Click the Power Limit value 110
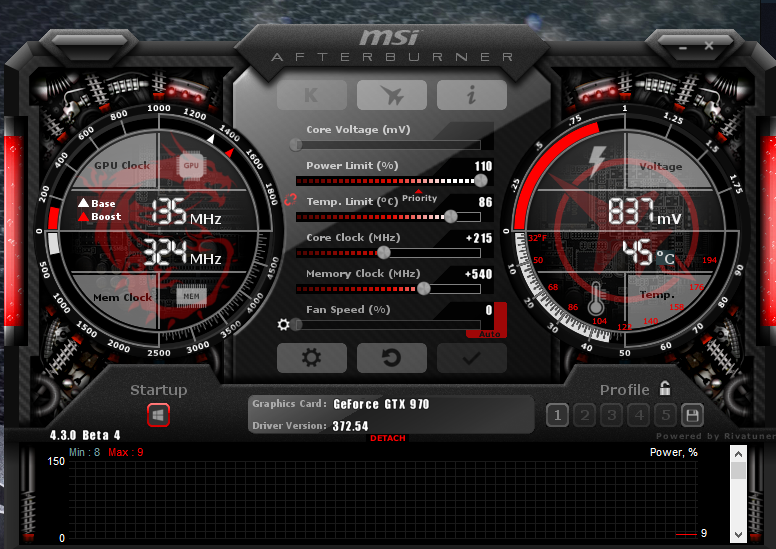 483,166
